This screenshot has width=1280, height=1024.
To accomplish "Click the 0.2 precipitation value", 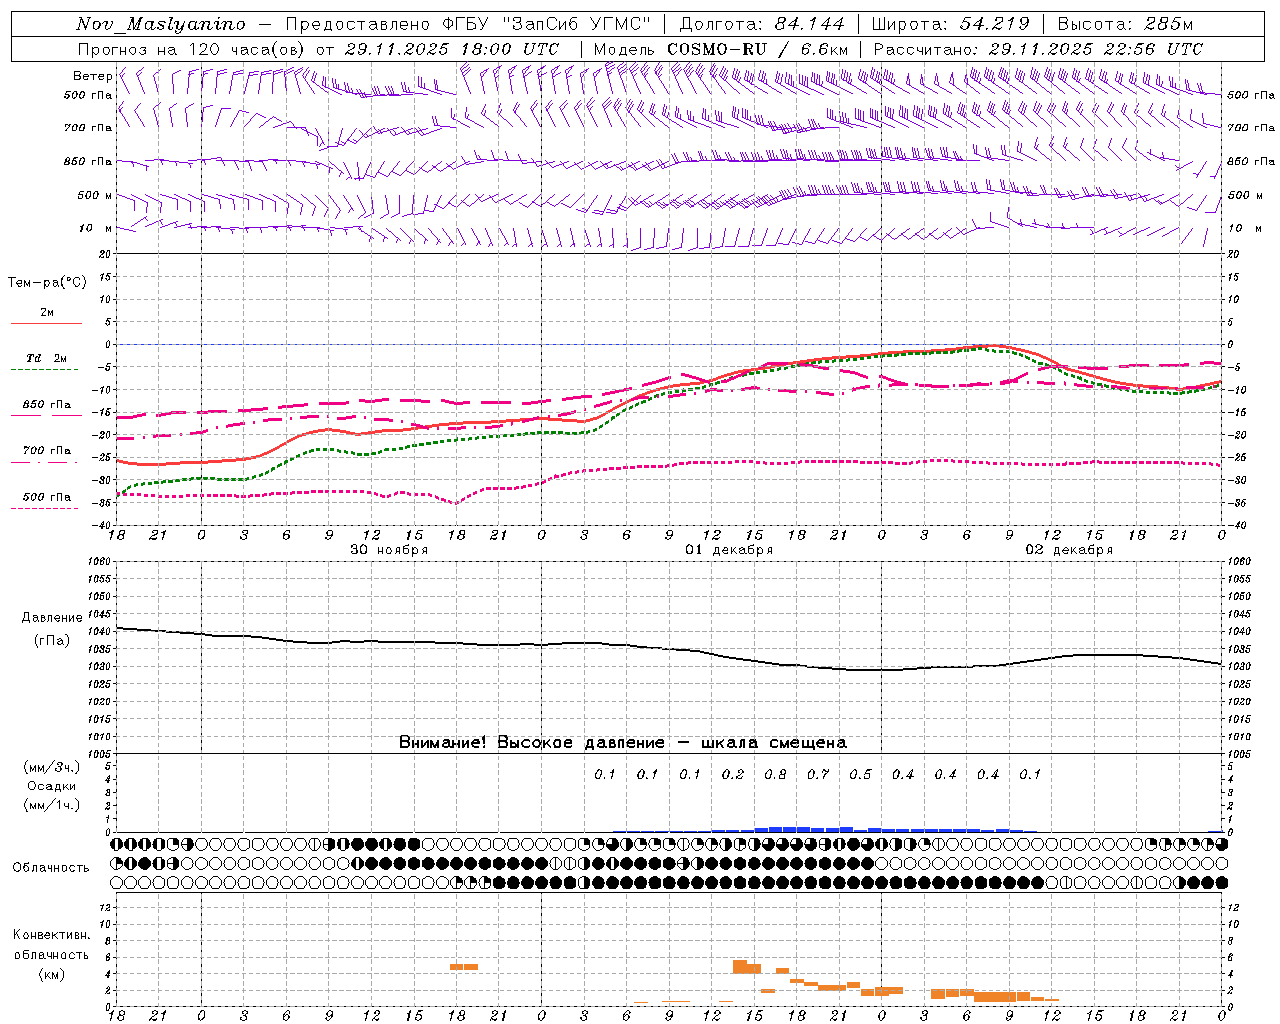I will tap(733, 774).
